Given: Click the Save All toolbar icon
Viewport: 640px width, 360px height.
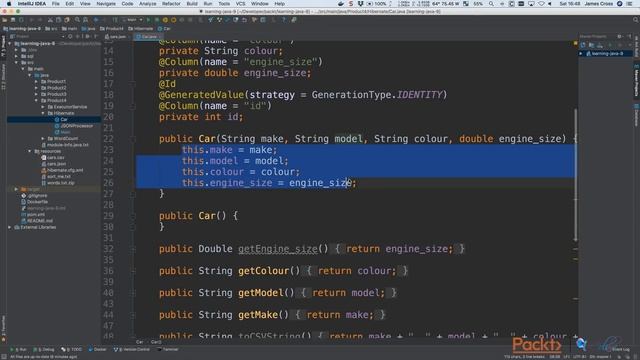Looking at the screenshot, I should click(13, 20).
